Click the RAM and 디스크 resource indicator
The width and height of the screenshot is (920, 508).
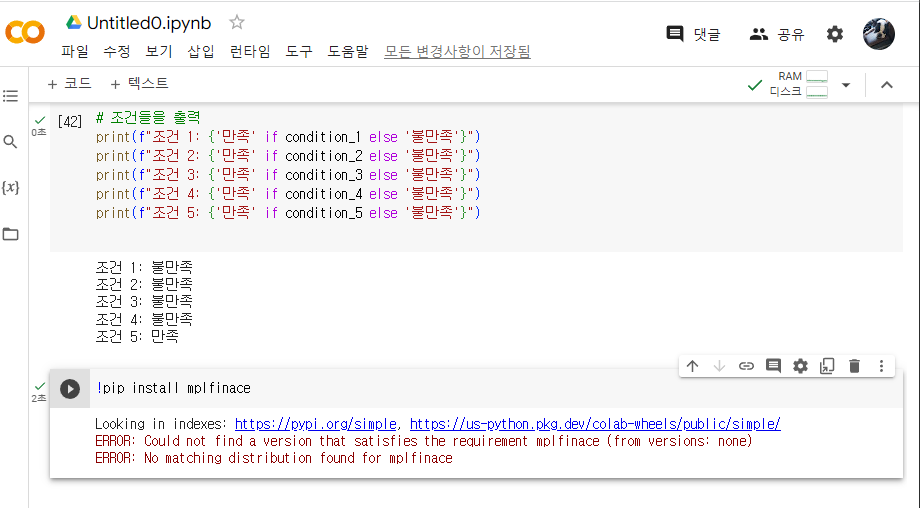(799, 84)
